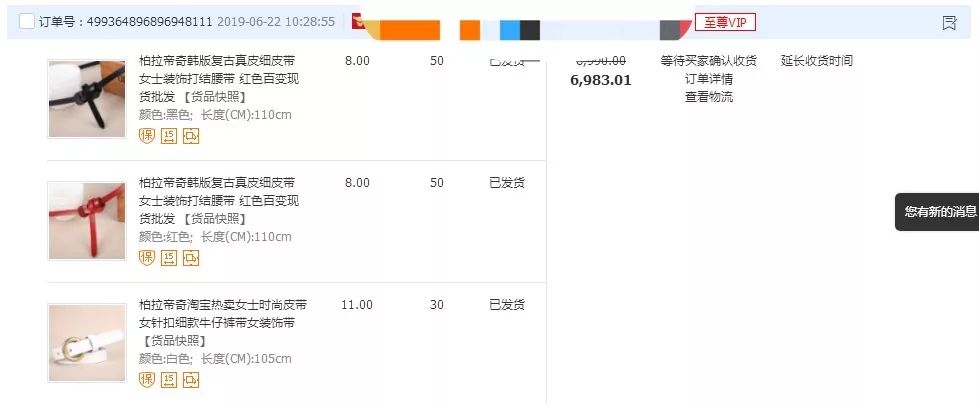Click the 15-day badge on black belt item
979x404 pixels.
coord(169,135)
